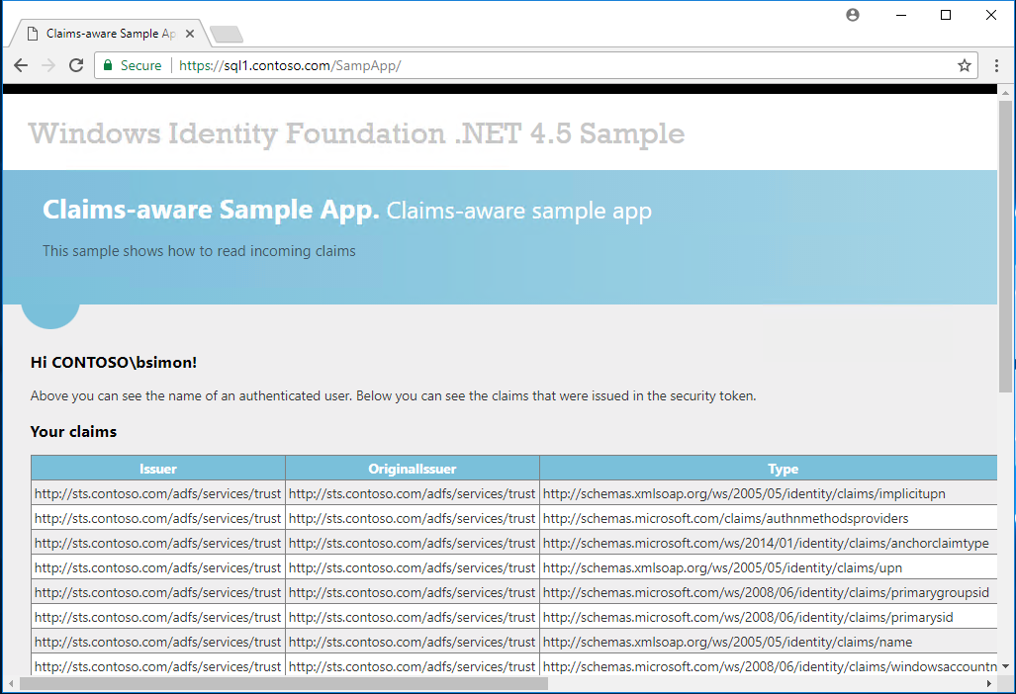Click the Issuer column header
The image size is (1016, 694).
[x=158, y=468]
